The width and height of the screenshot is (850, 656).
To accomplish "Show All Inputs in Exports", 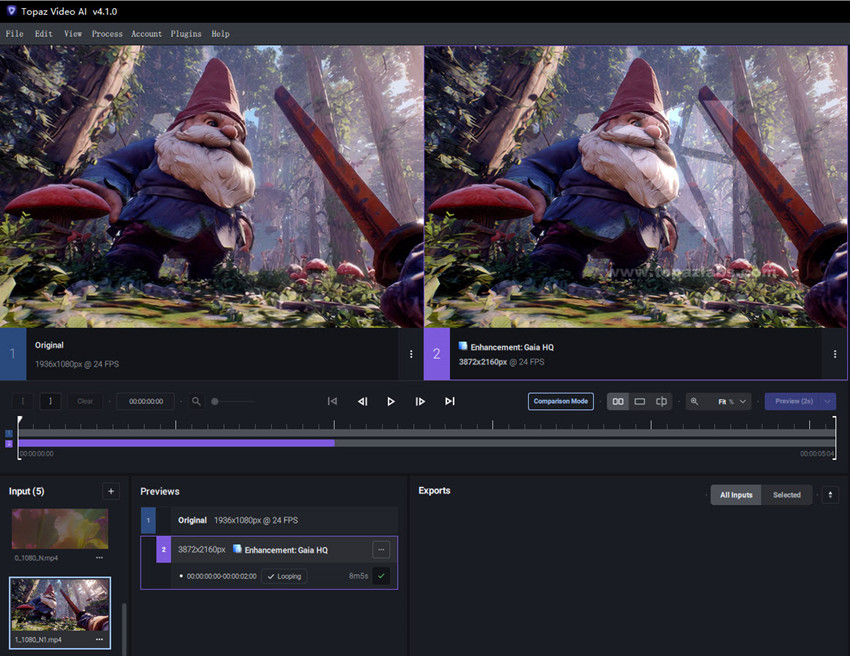I will [x=736, y=495].
